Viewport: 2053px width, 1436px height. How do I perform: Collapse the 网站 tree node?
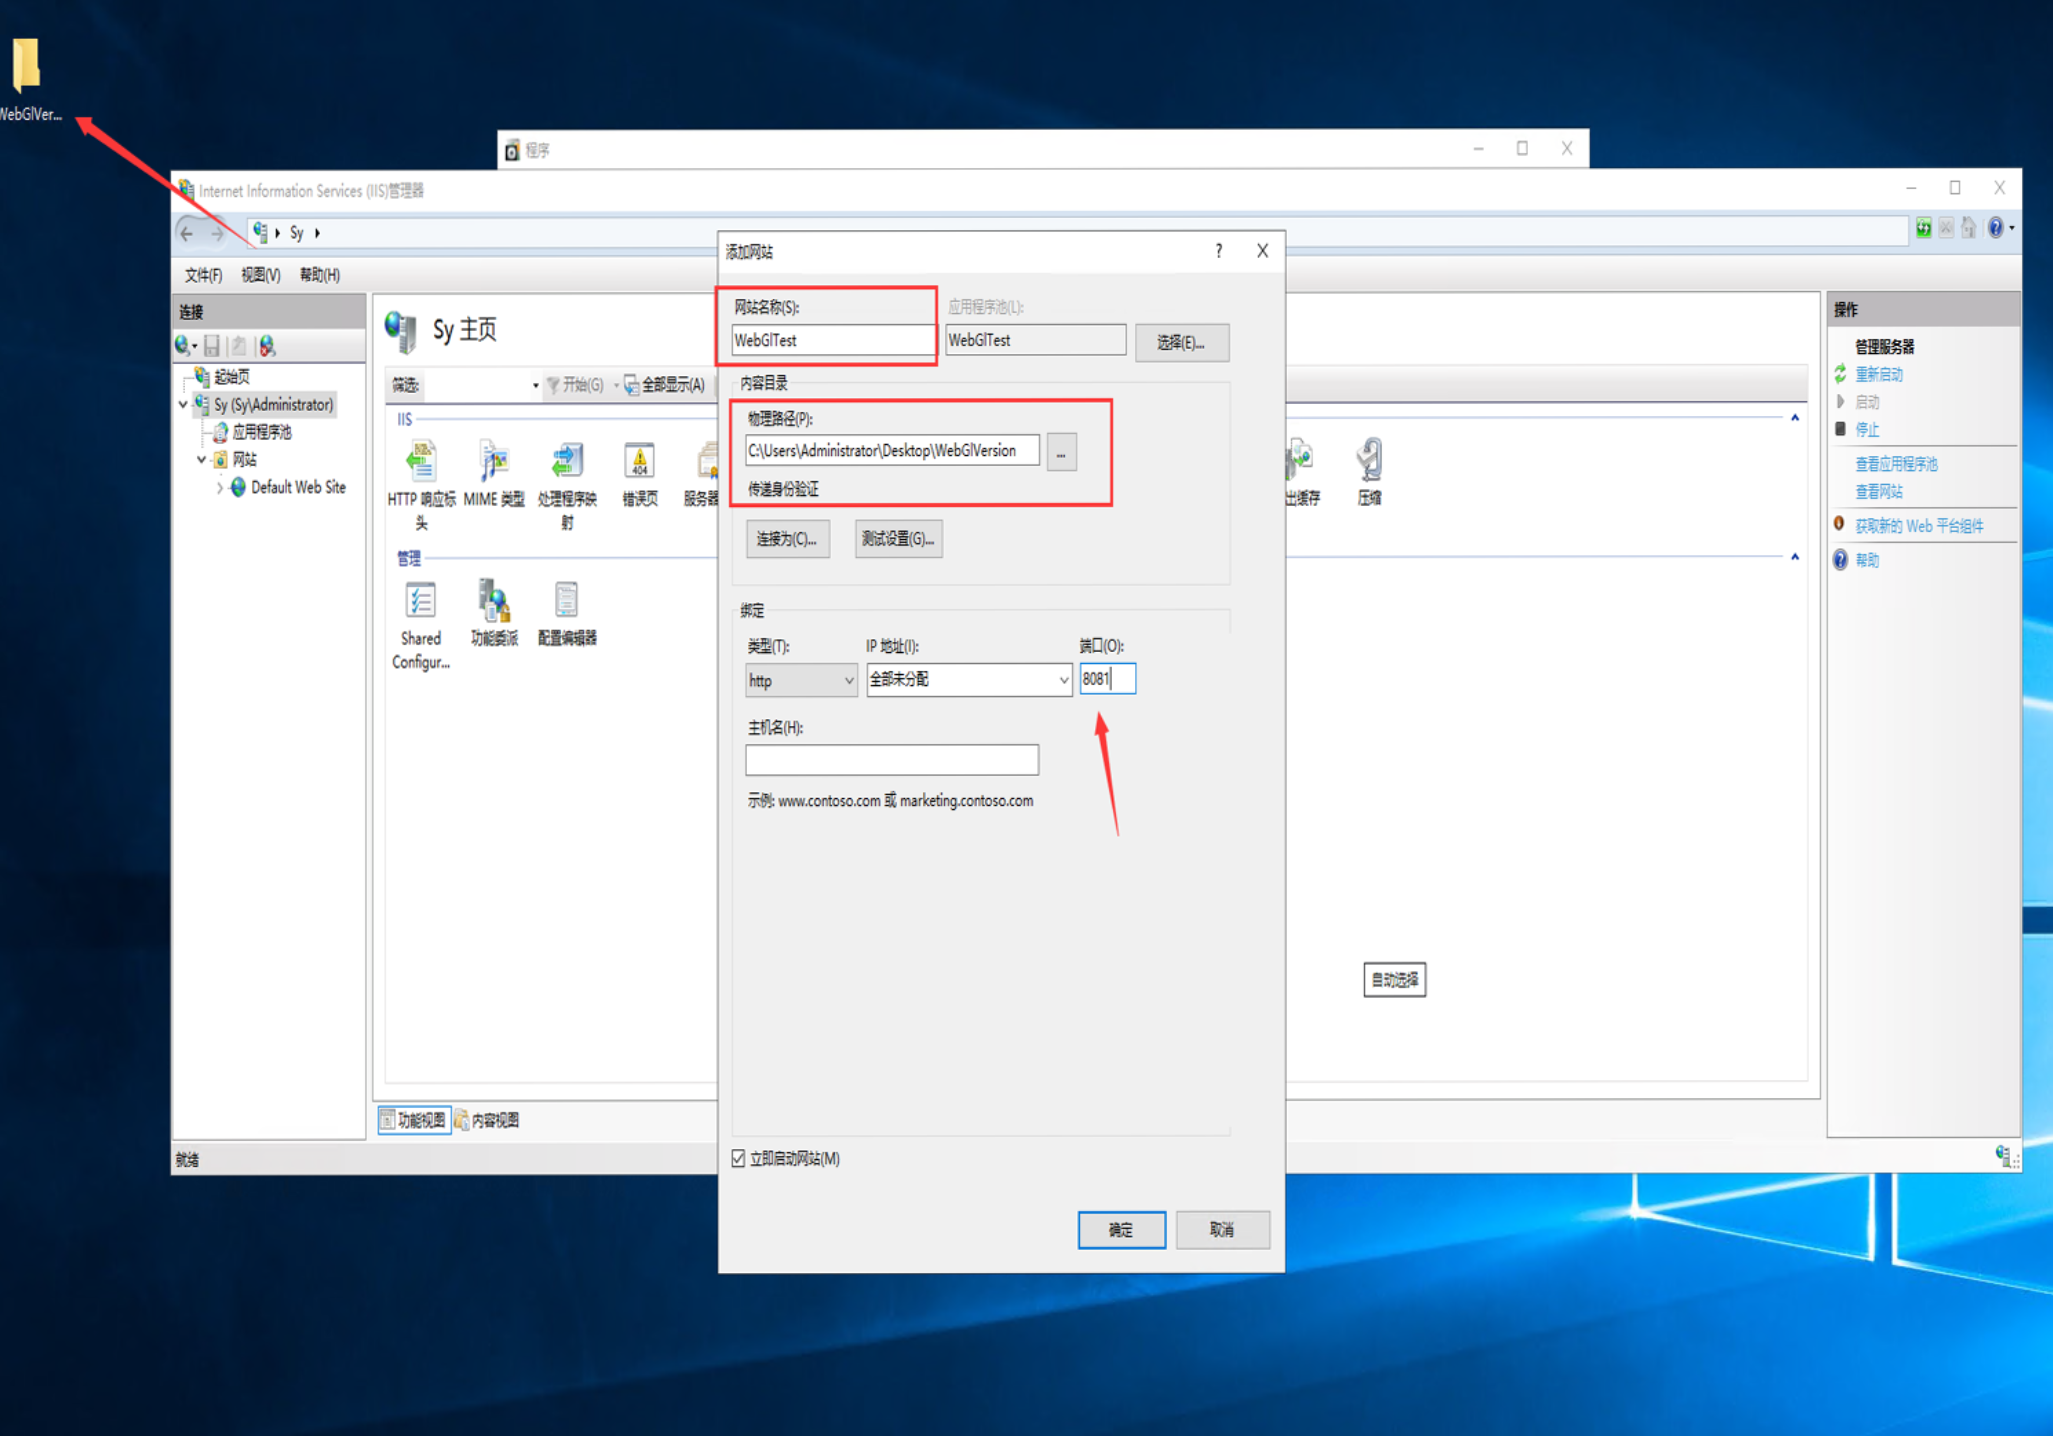pos(202,460)
